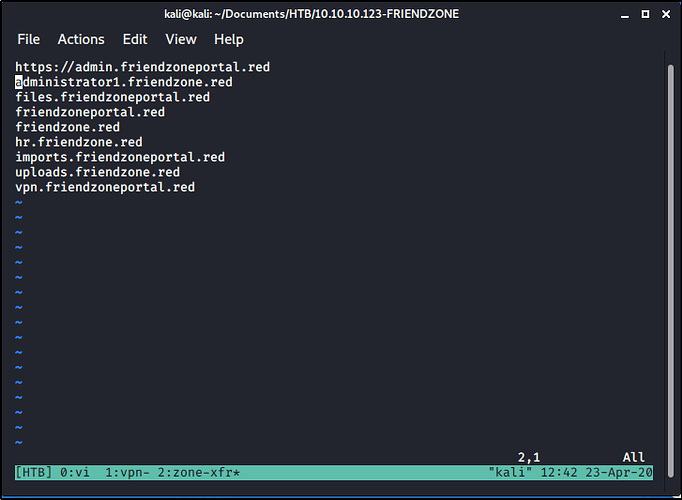Image resolution: width=682 pixels, height=500 pixels.
Task: Maximize the terminal window
Action: pos(647,14)
